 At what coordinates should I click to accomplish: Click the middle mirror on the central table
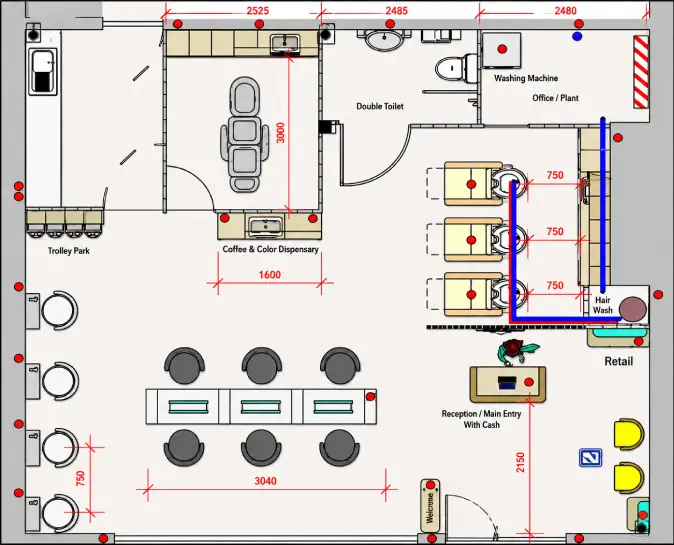[260, 407]
